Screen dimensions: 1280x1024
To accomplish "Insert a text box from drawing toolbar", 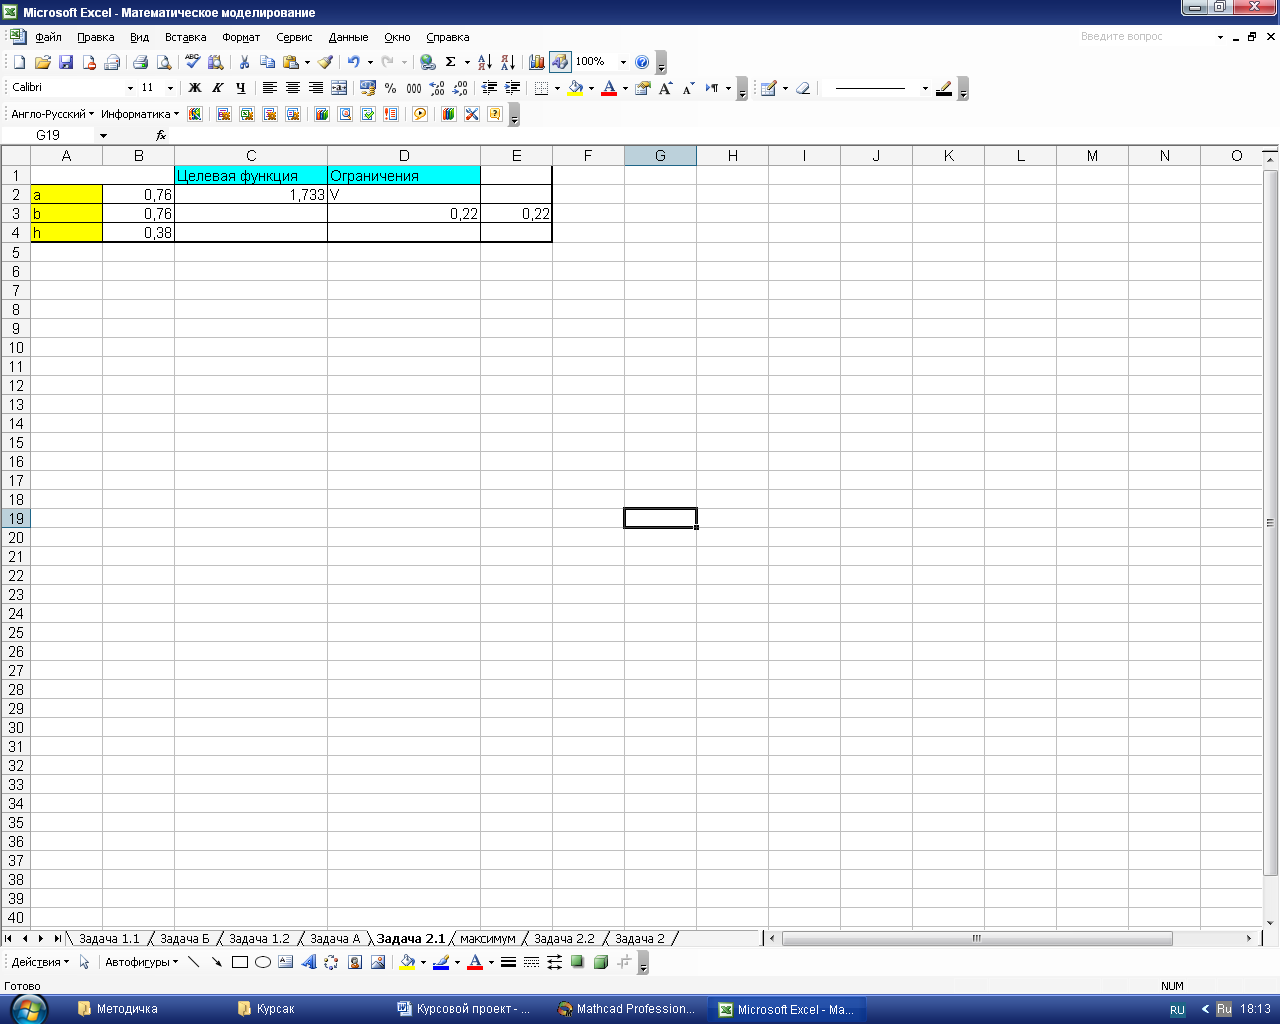I will (x=285, y=962).
